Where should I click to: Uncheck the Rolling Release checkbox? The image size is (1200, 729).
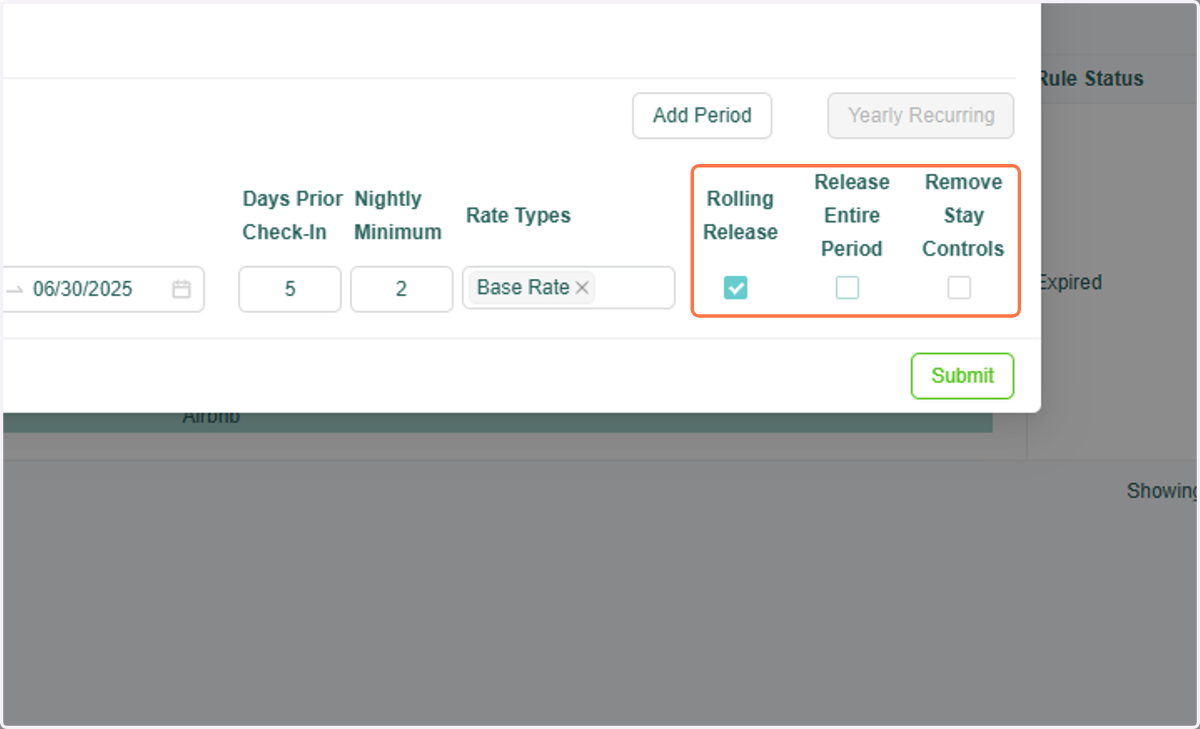click(x=736, y=288)
